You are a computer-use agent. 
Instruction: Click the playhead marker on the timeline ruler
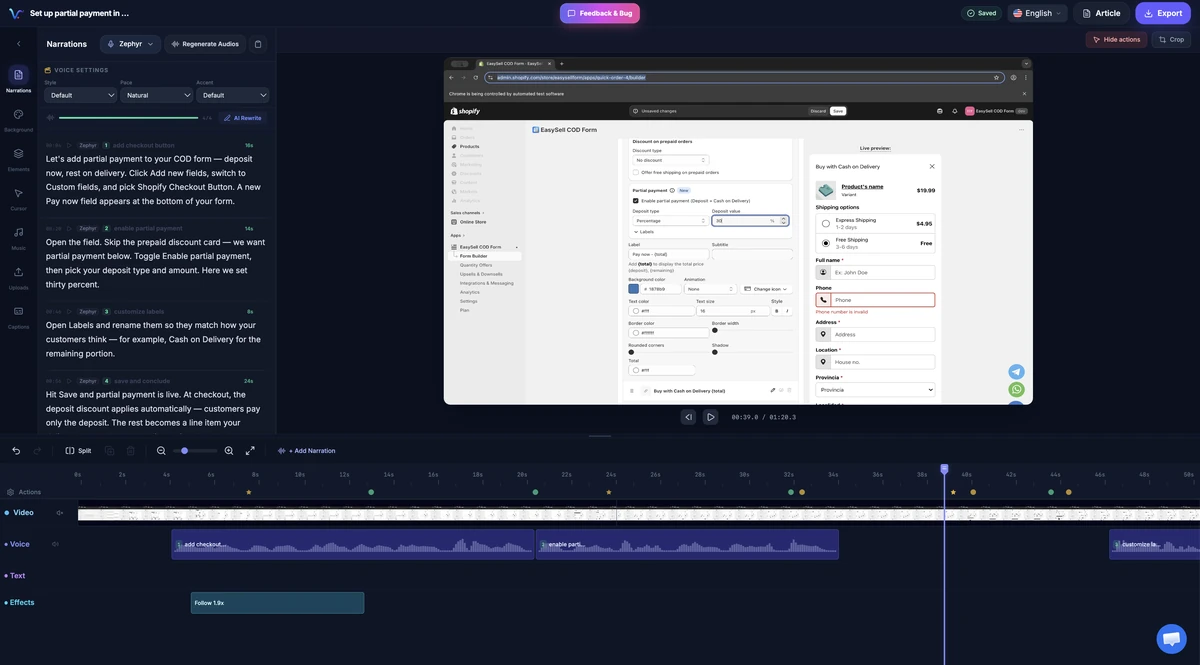pos(944,469)
